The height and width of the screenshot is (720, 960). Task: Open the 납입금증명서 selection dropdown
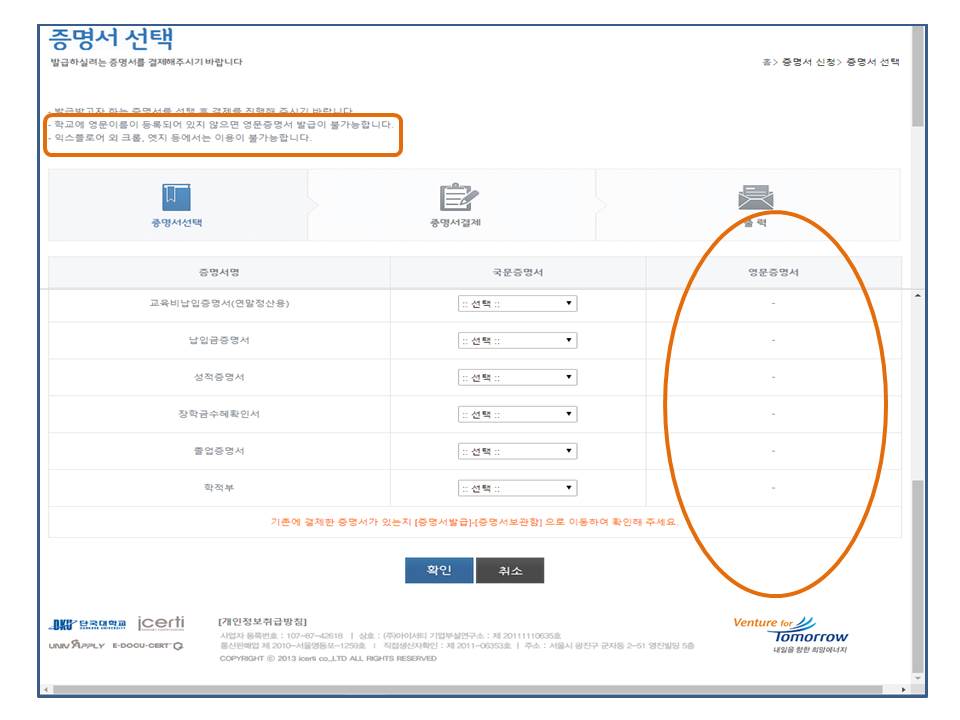(517, 341)
